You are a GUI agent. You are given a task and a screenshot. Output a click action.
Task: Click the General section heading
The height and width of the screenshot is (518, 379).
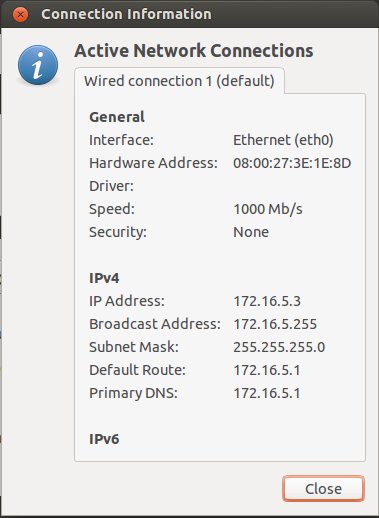117,117
